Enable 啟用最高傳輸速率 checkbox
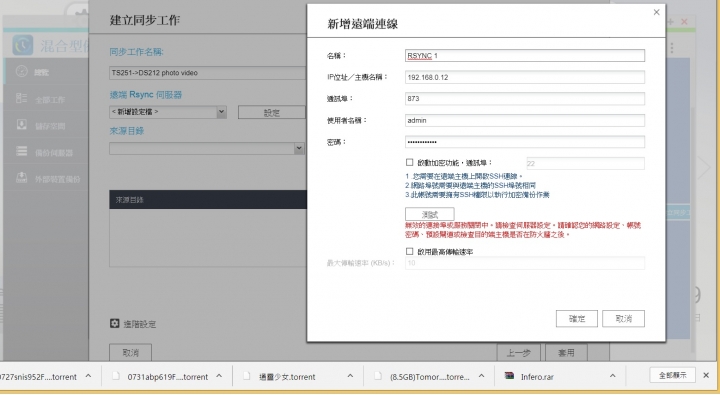Viewport: 720px width, 395px height. pos(410,251)
